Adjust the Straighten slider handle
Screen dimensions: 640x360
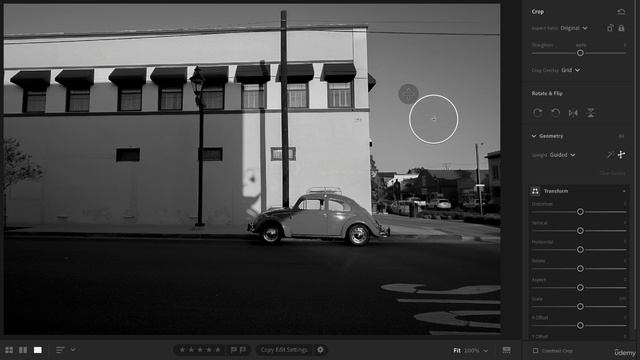[x=580, y=53]
